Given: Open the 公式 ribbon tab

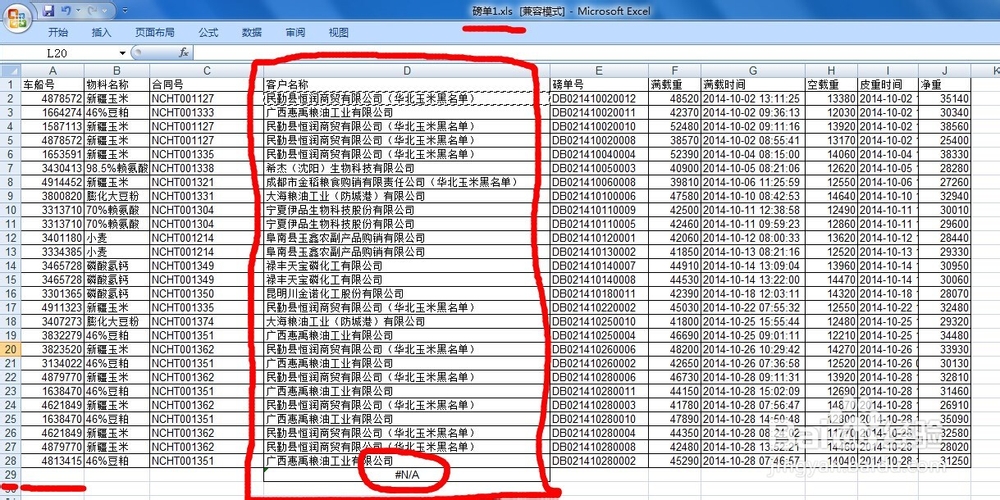Looking at the screenshot, I should [208, 33].
